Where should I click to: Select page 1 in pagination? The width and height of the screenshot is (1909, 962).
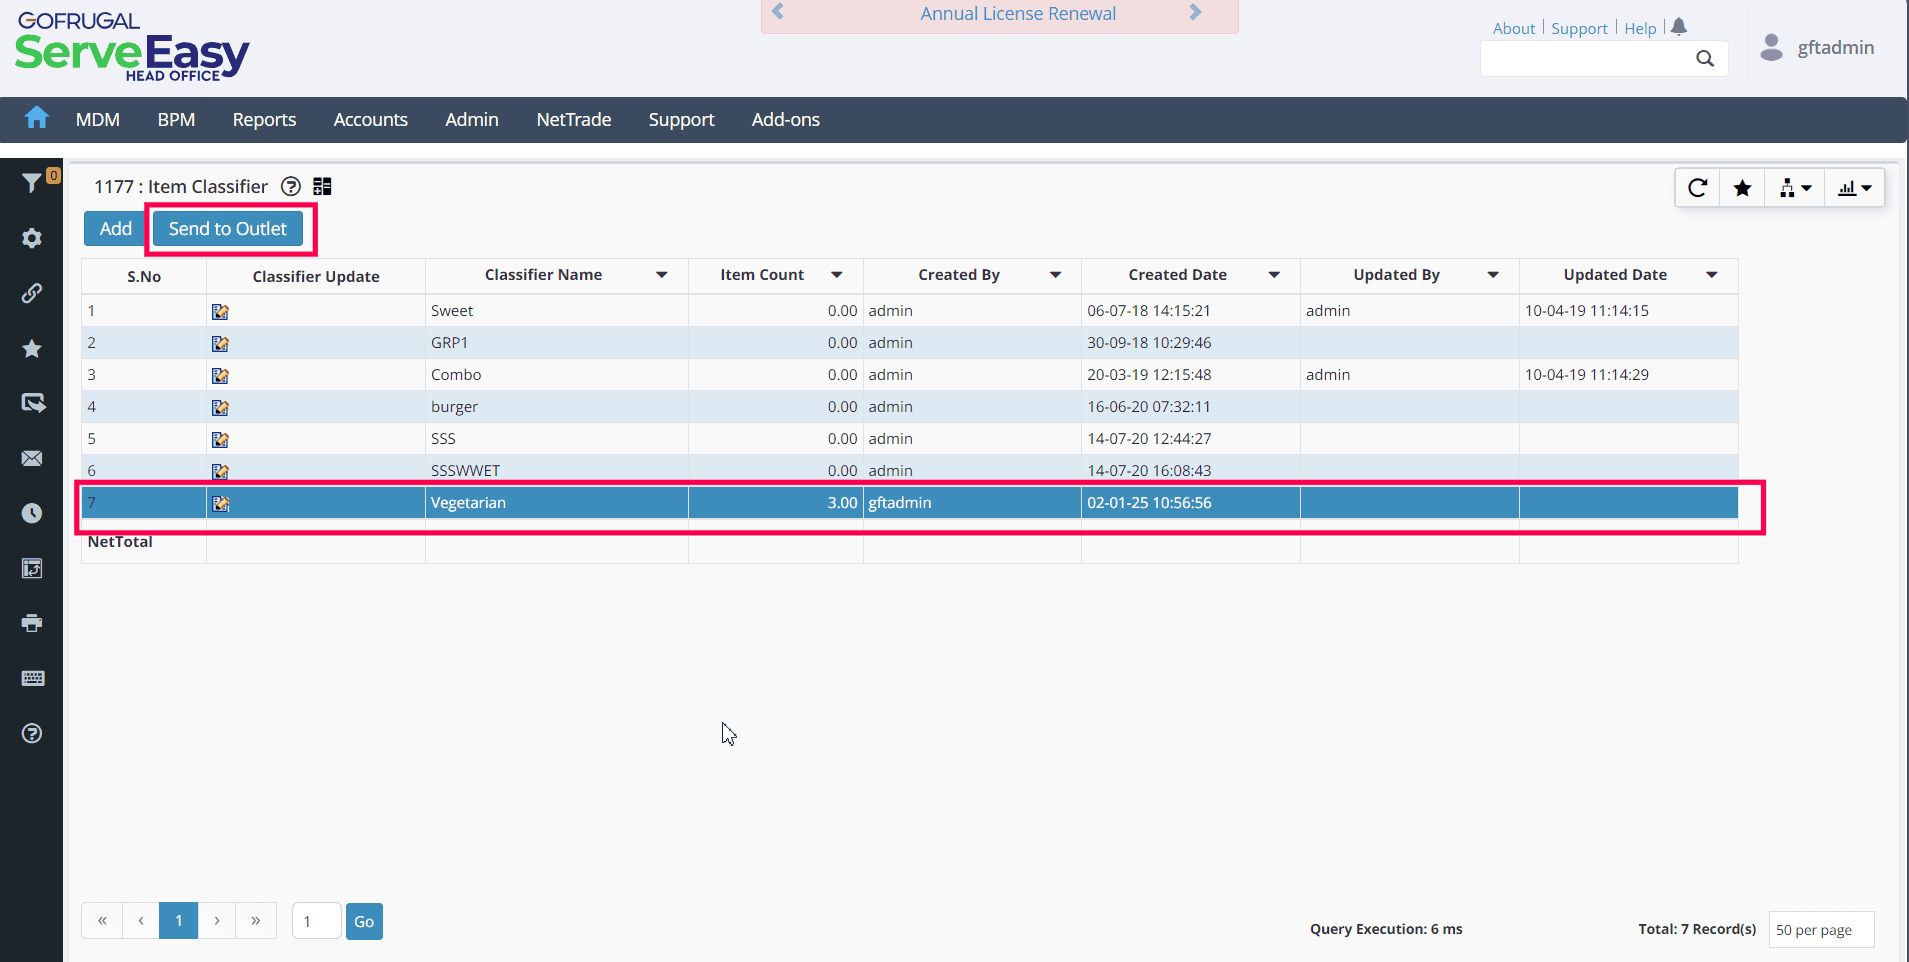point(179,921)
